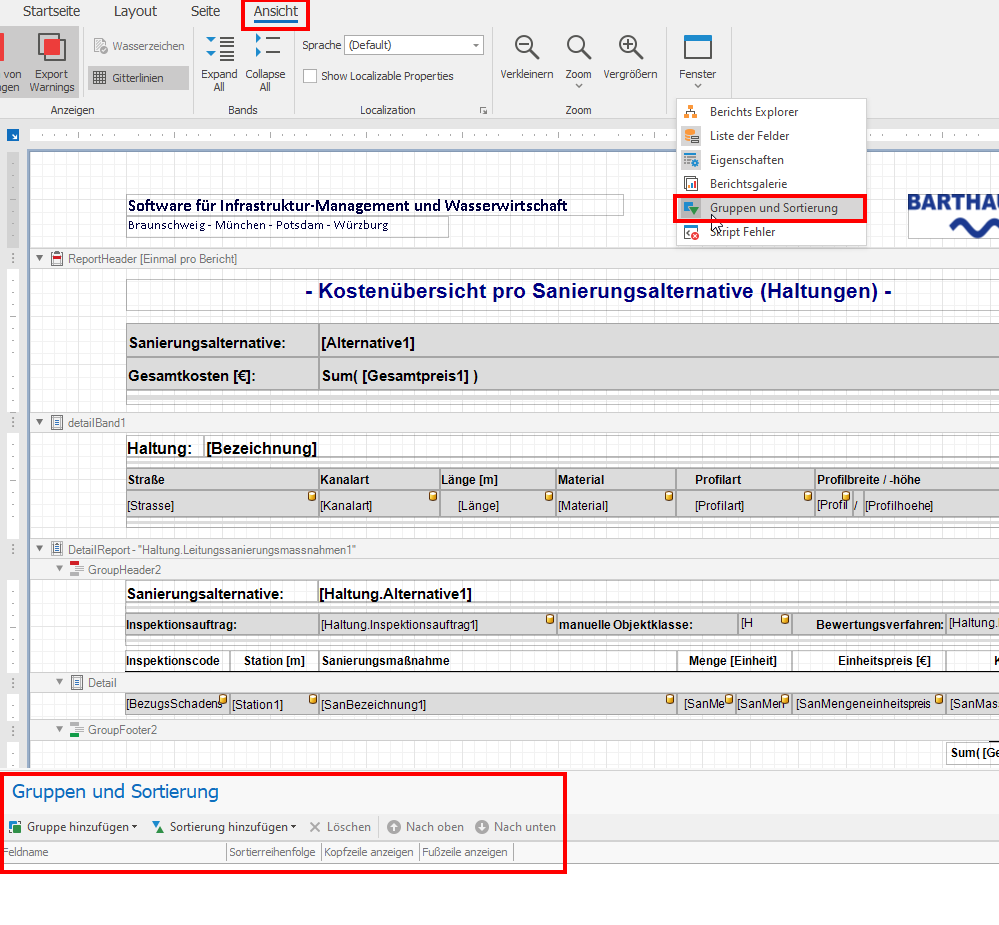999x925 pixels.
Task: Open the Startseite ribbon tab
Action: point(52,12)
